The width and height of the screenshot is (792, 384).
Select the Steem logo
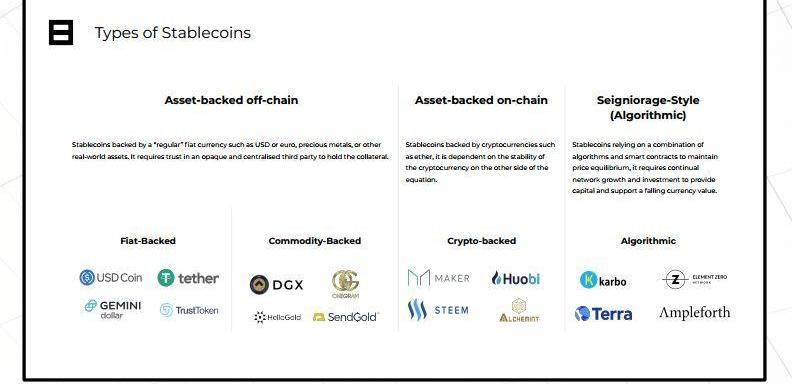tap(438, 310)
